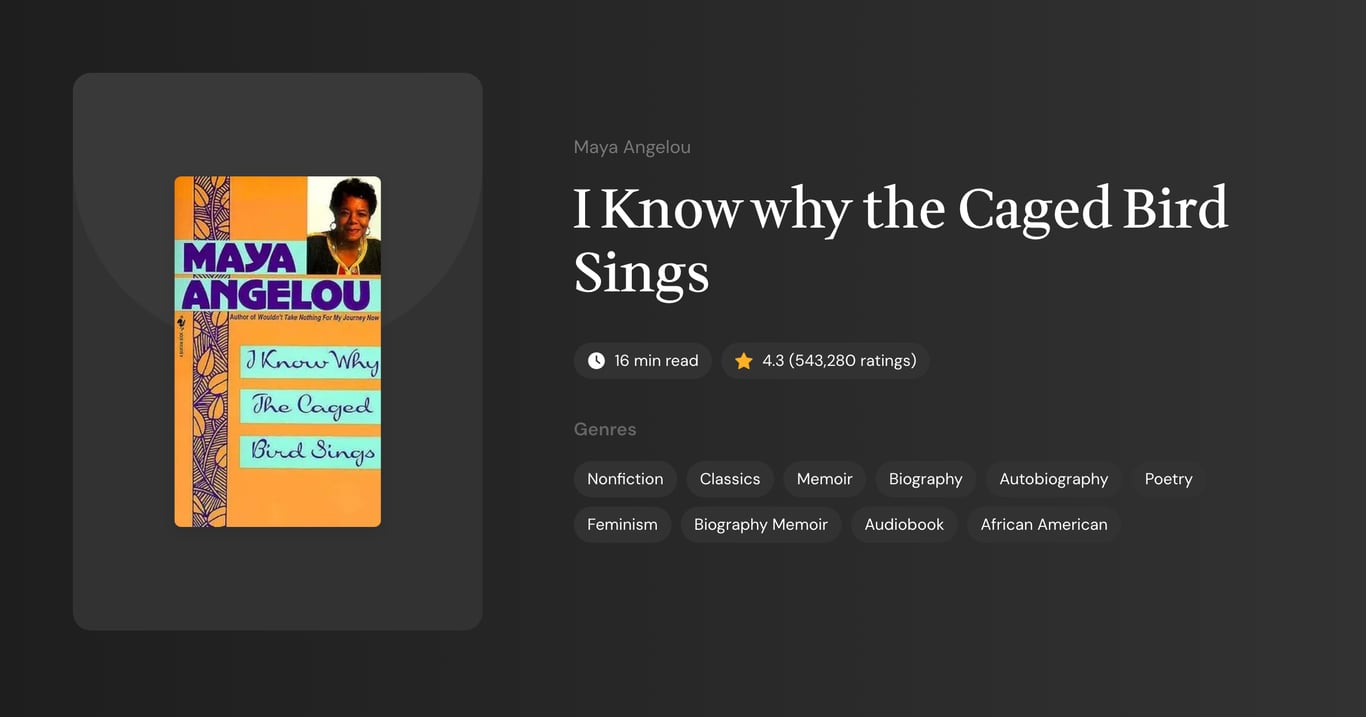Select the Poetry genre tag
This screenshot has height=717, width=1366.
point(1168,479)
